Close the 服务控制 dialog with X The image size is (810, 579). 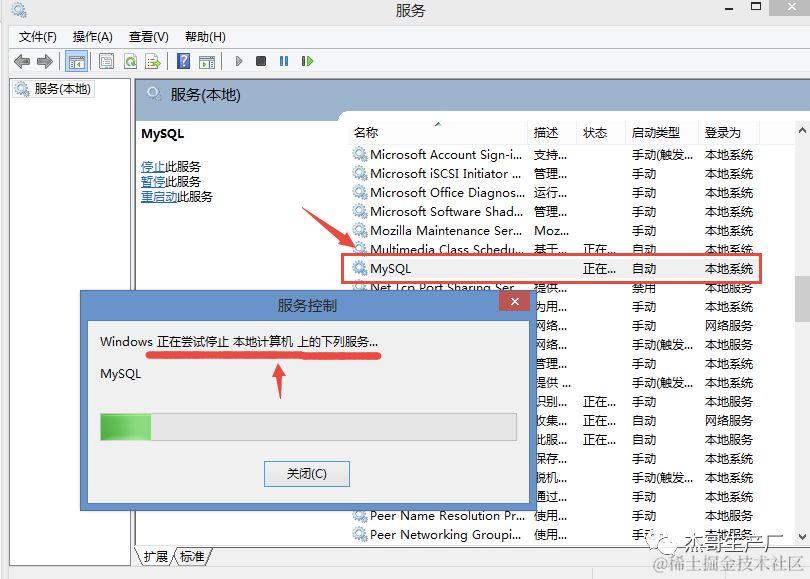click(515, 302)
